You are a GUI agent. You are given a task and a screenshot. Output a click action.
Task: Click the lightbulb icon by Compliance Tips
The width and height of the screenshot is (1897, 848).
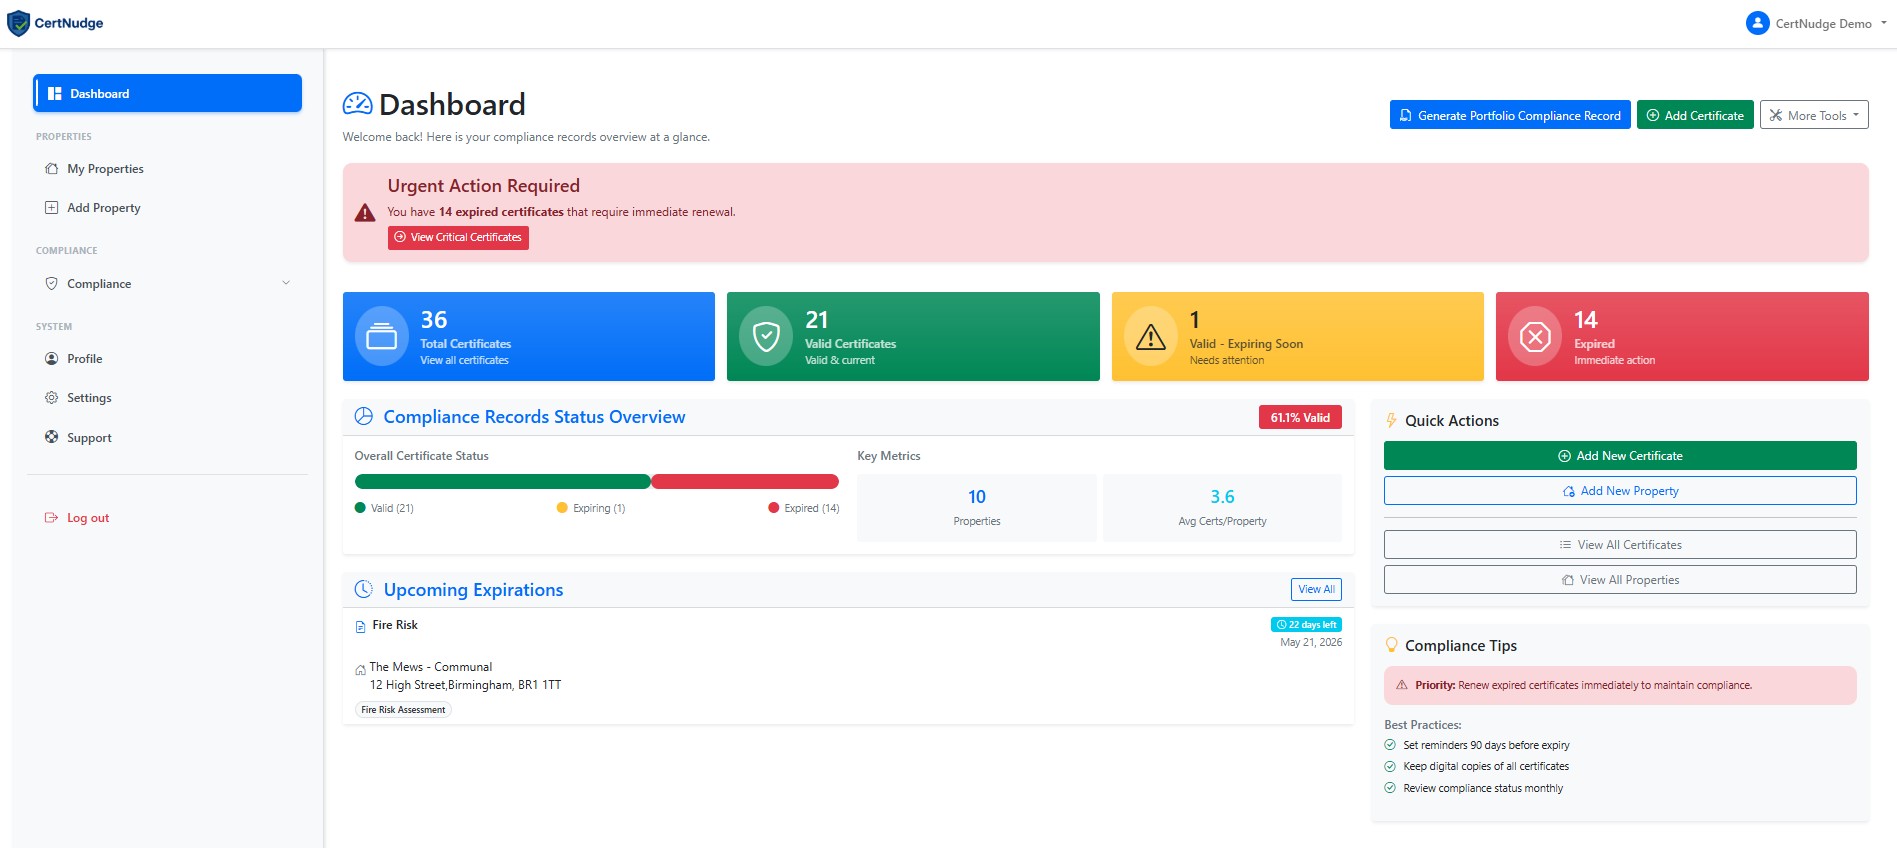coord(1391,645)
